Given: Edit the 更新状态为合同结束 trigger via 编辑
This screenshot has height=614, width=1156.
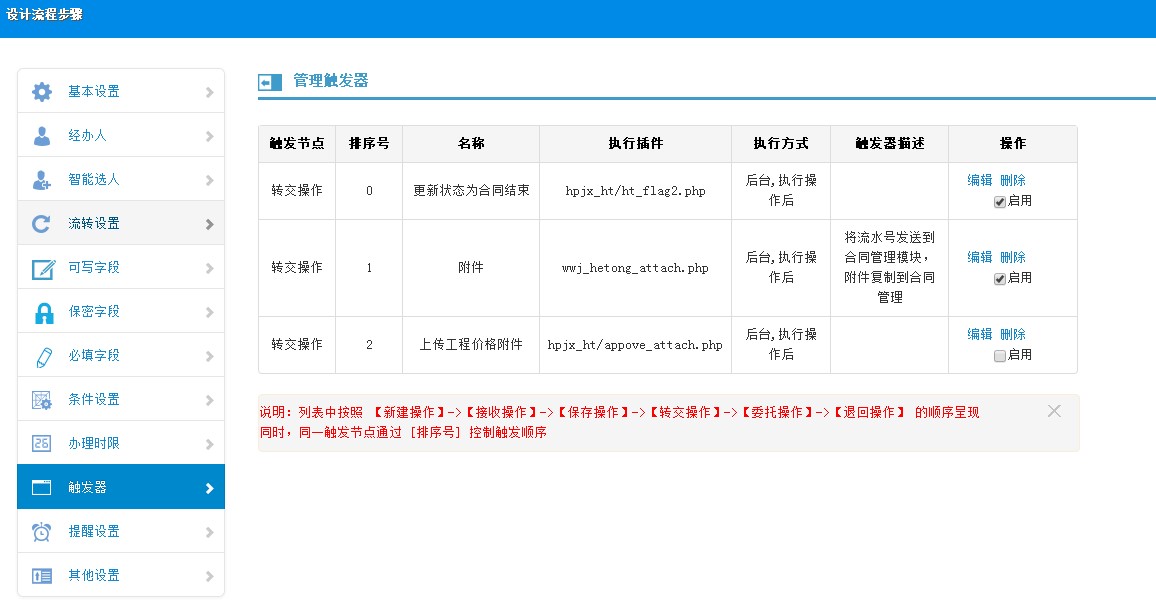Looking at the screenshot, I should [980, 180].
